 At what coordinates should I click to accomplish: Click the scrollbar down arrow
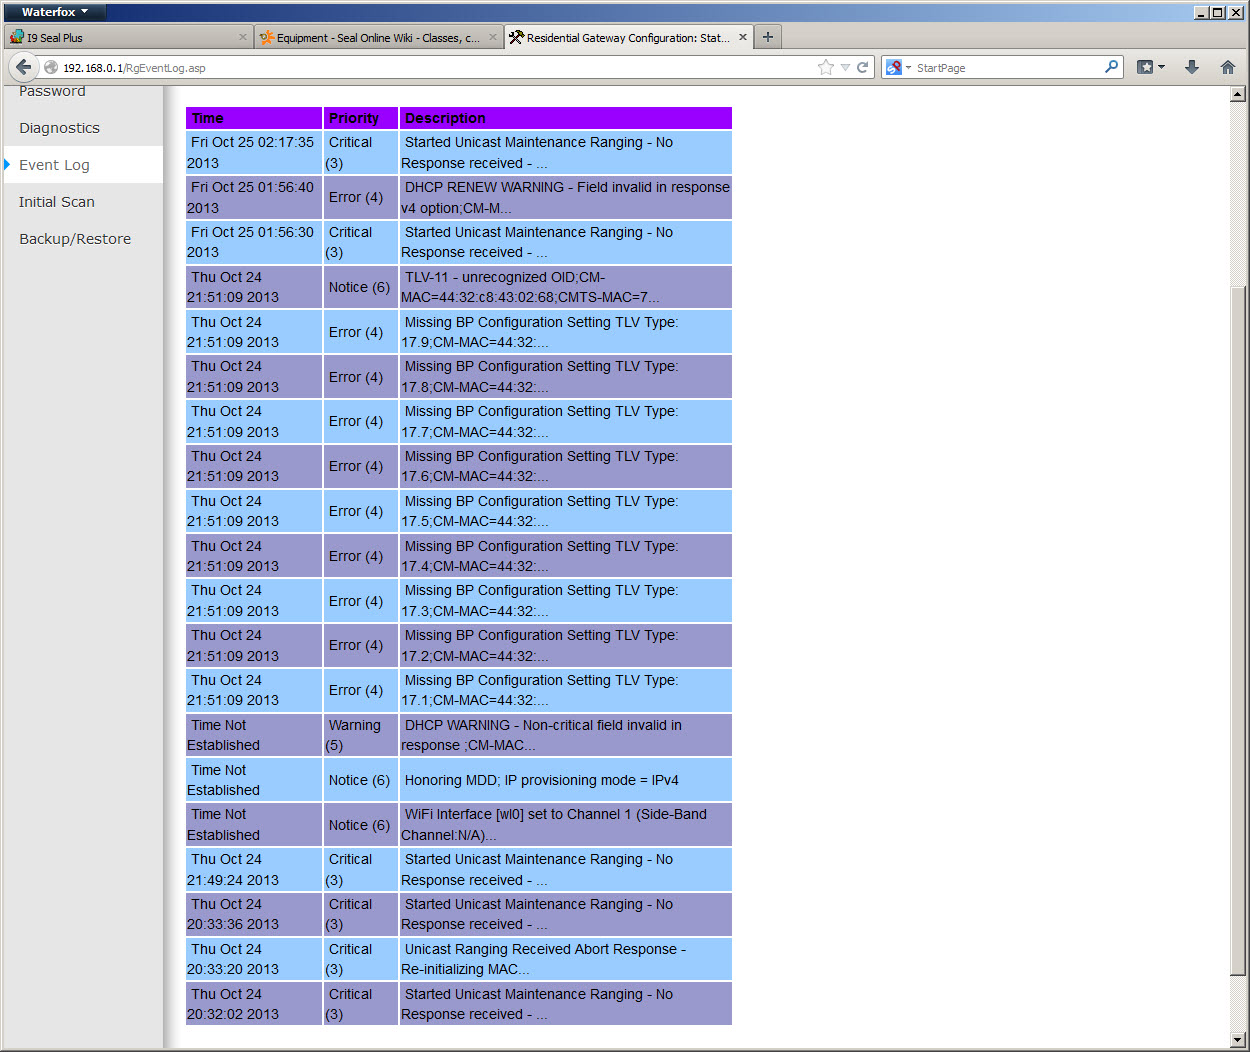pyautogui.click(x=1237, y=1039)
